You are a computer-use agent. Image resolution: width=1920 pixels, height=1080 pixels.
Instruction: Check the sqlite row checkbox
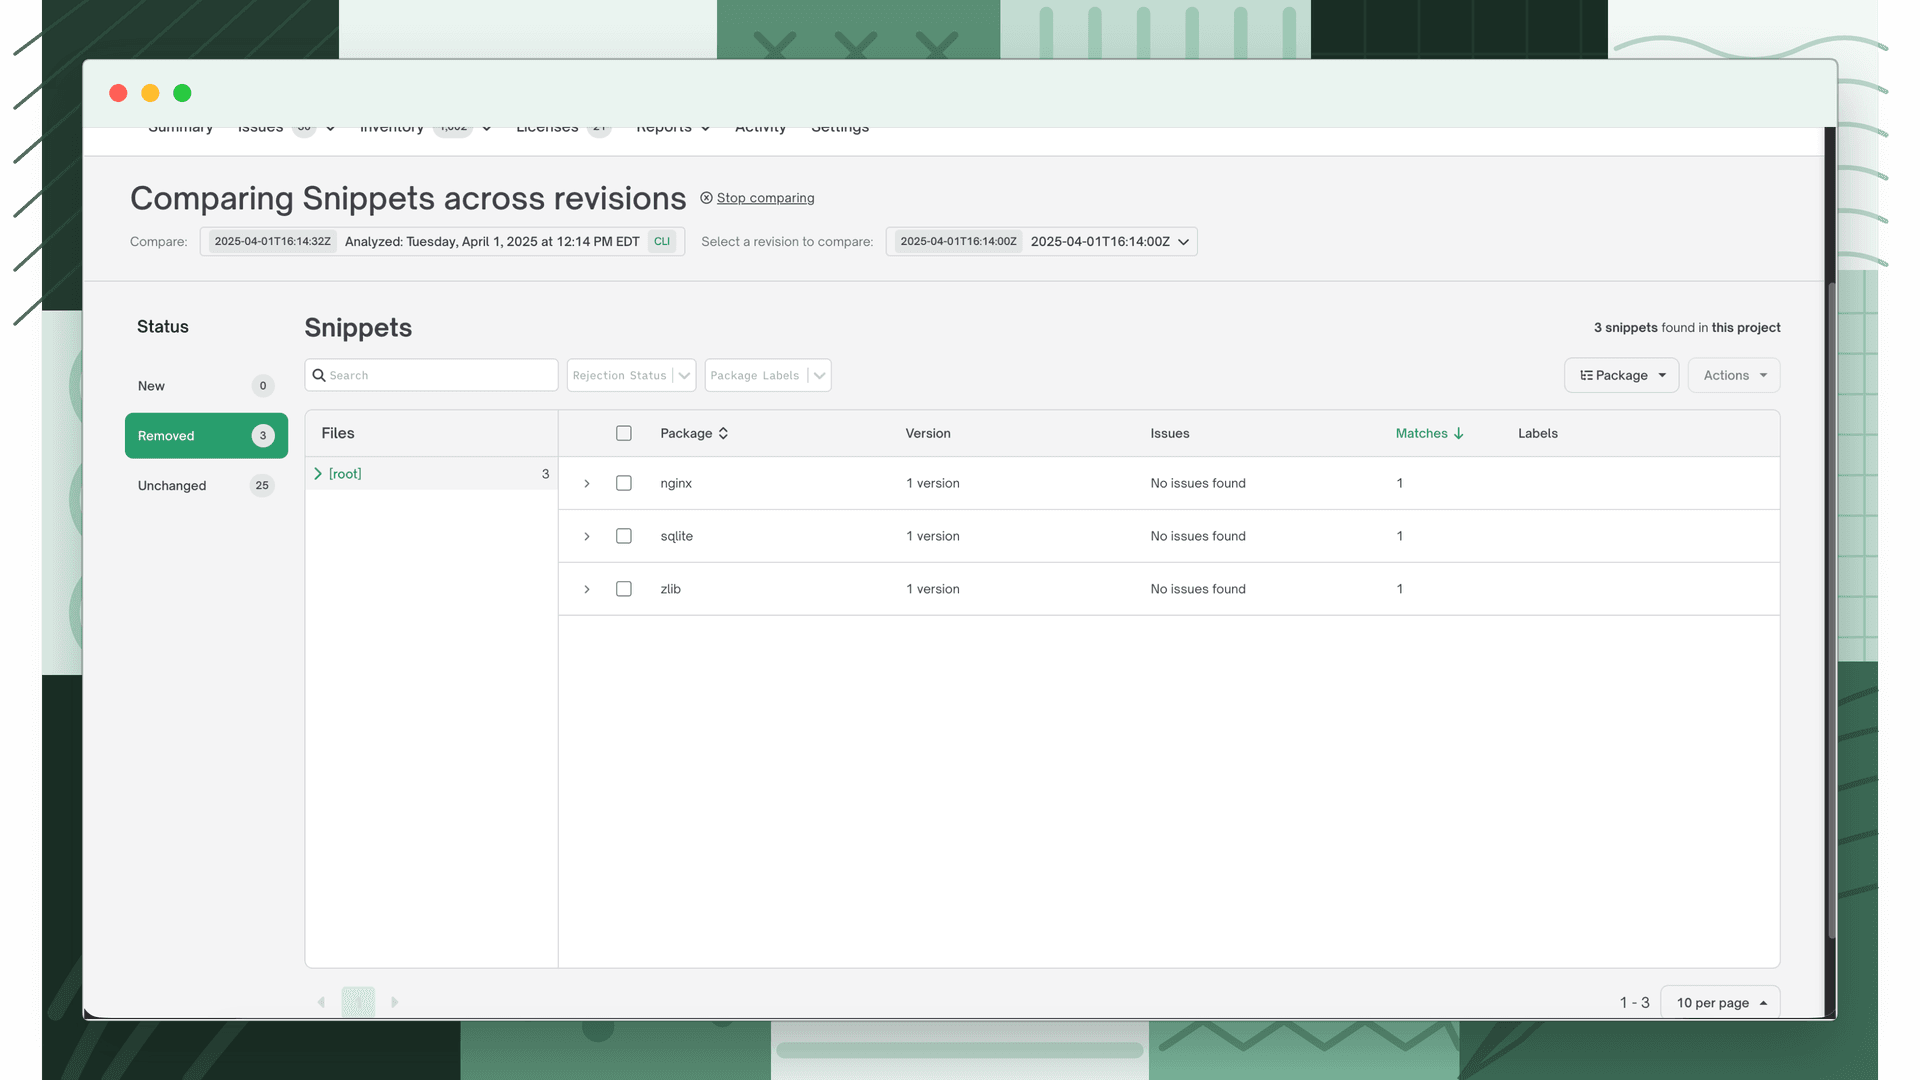[624, 536]
